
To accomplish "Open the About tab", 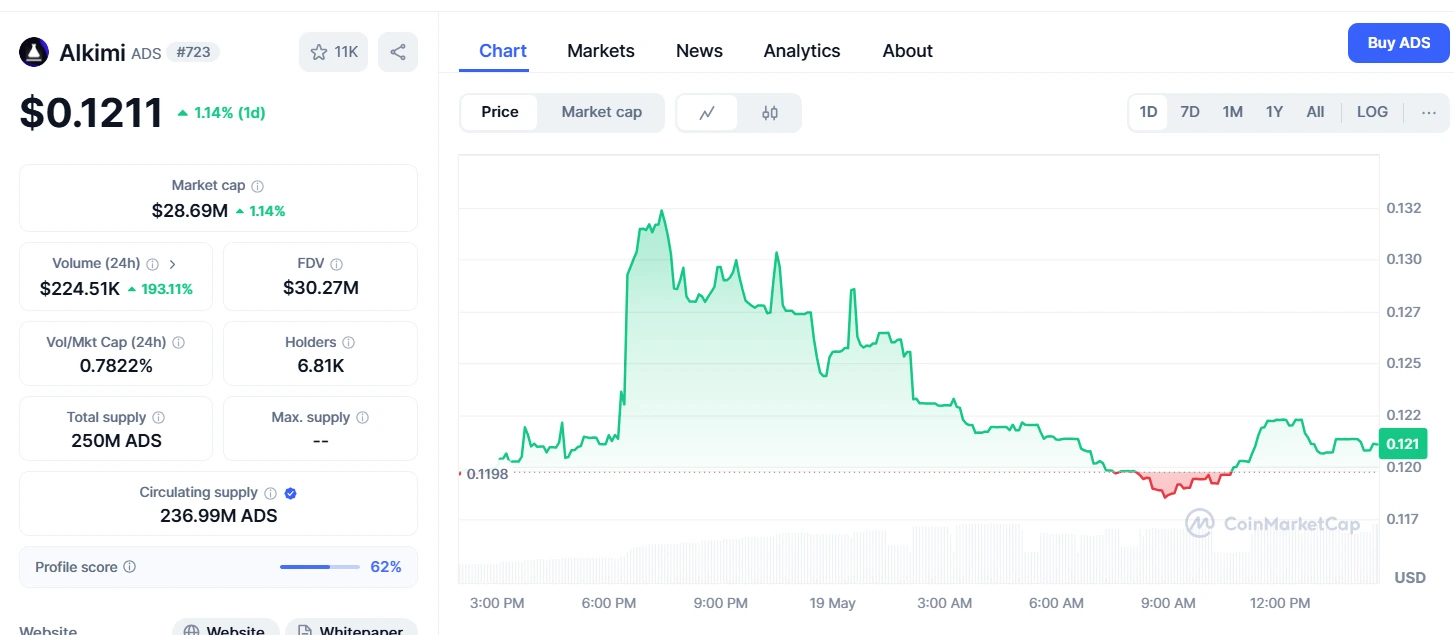I will coord(908,51).
